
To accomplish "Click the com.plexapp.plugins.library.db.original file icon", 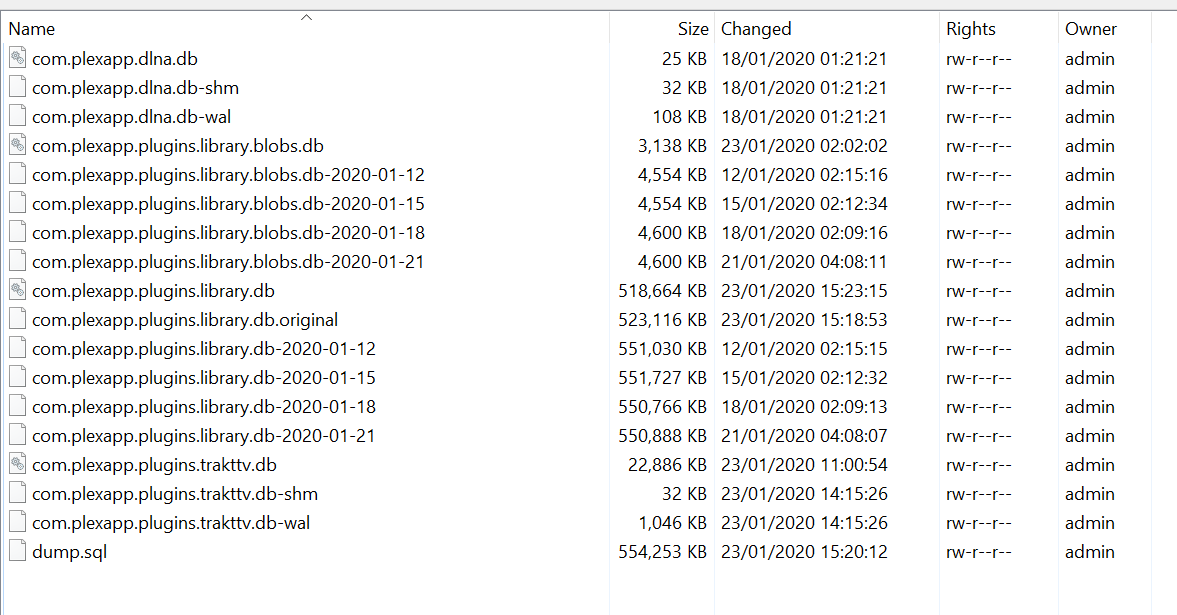I will (x=17, y=320).
